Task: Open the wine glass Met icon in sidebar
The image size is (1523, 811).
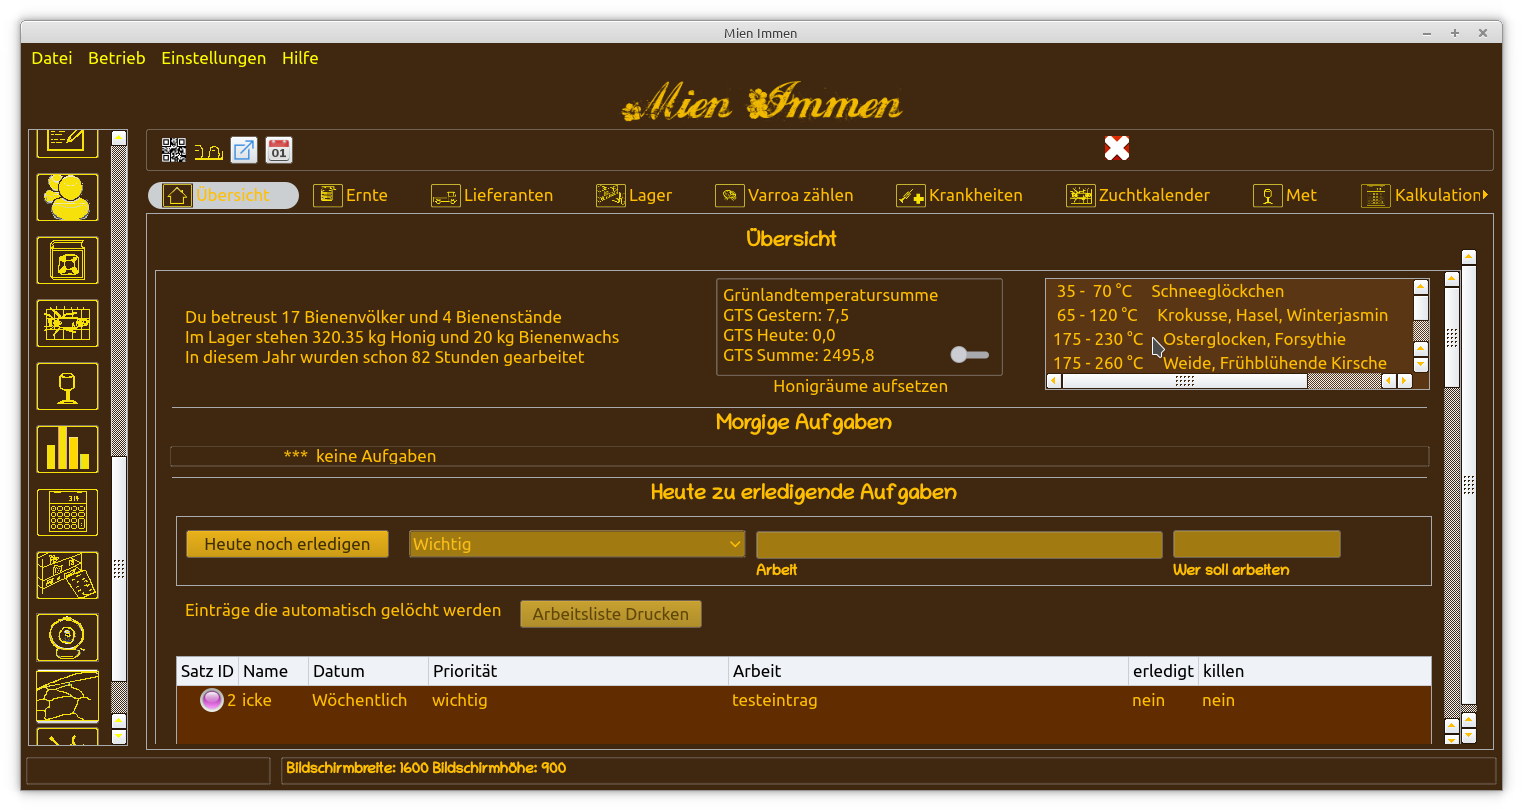Action: coord(66,386)
